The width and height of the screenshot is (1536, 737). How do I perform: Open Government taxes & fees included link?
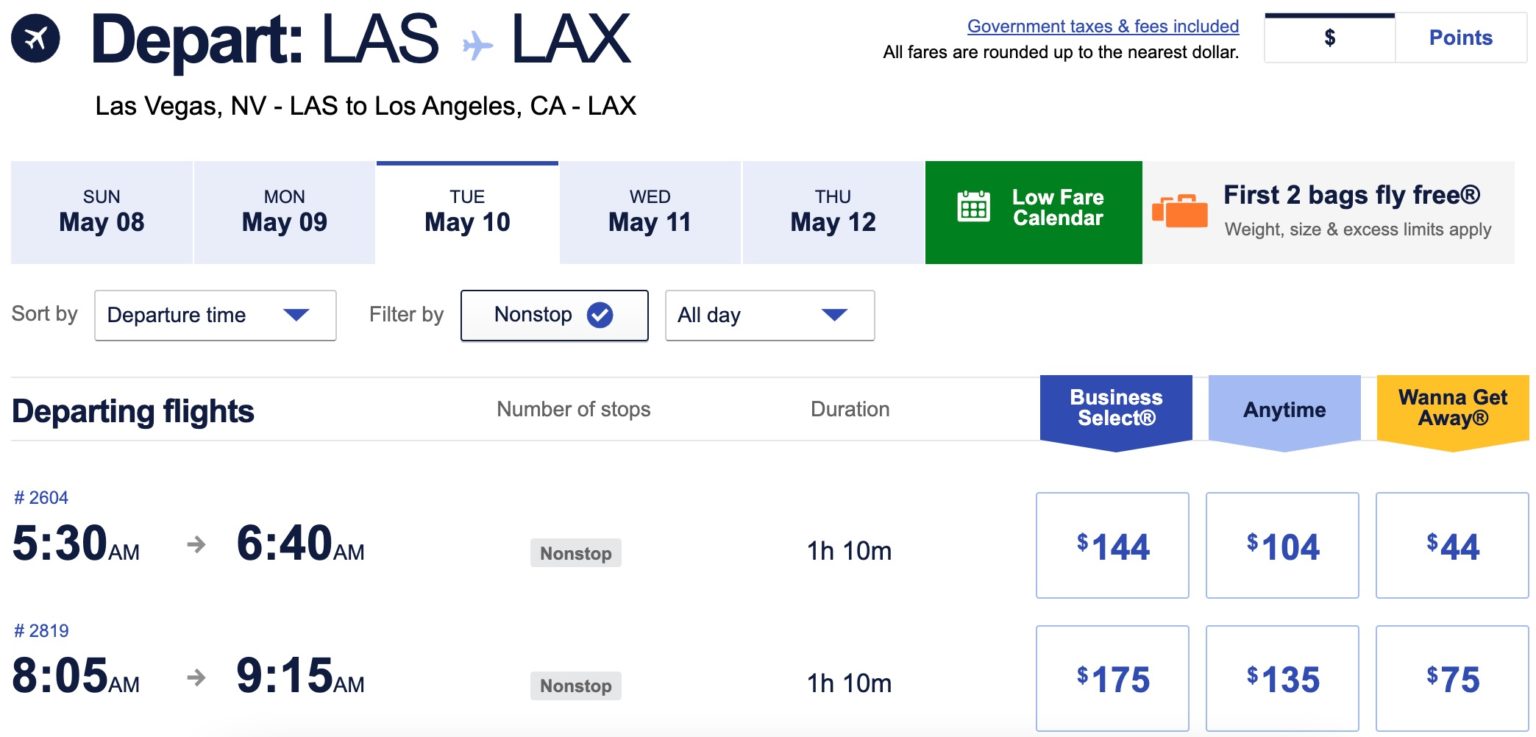(1102, 27)
